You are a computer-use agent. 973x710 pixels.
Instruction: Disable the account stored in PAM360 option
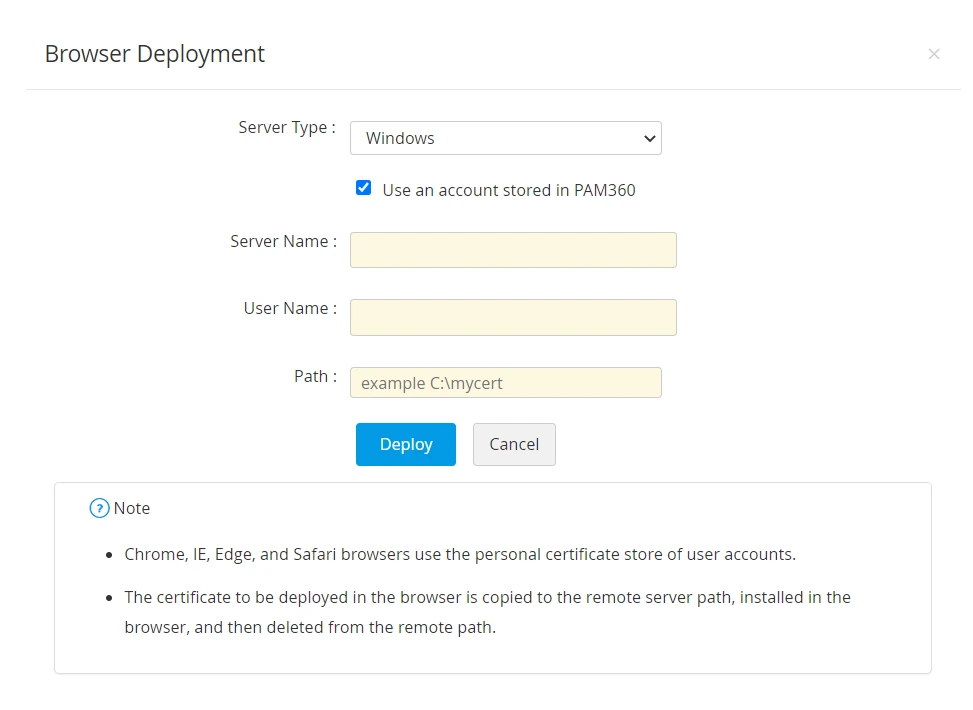click(363, 187)
